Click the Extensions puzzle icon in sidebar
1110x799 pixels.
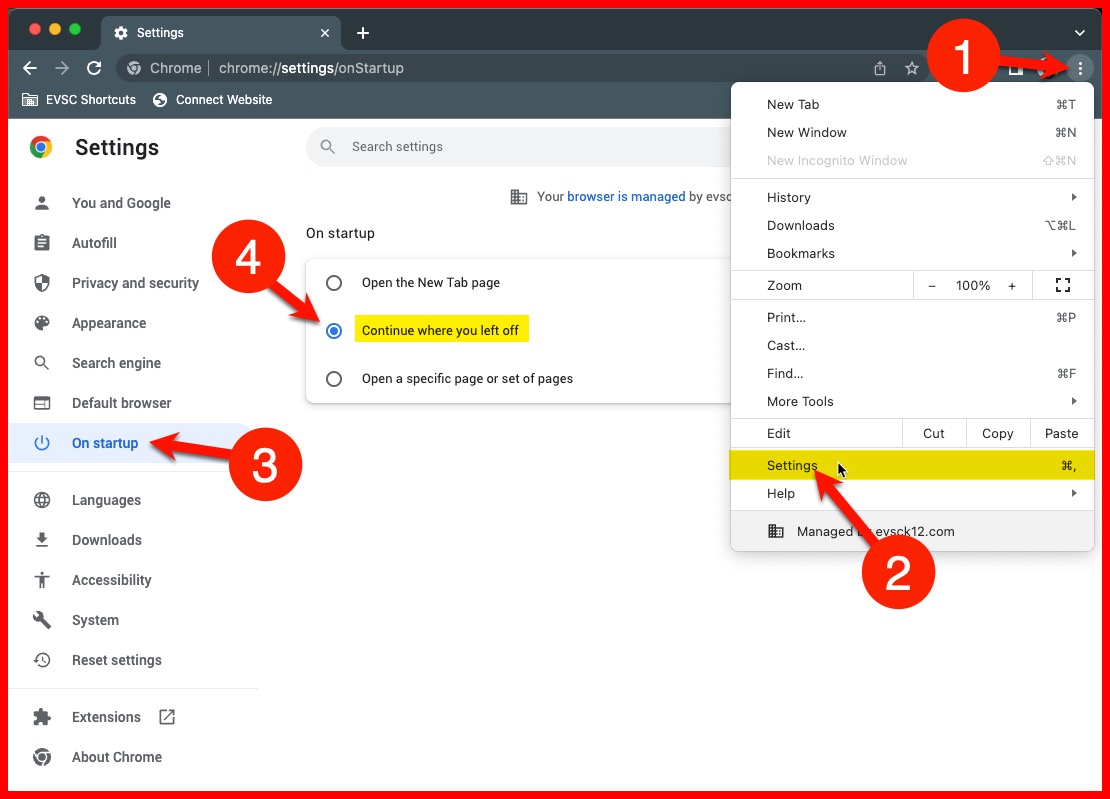42,717
